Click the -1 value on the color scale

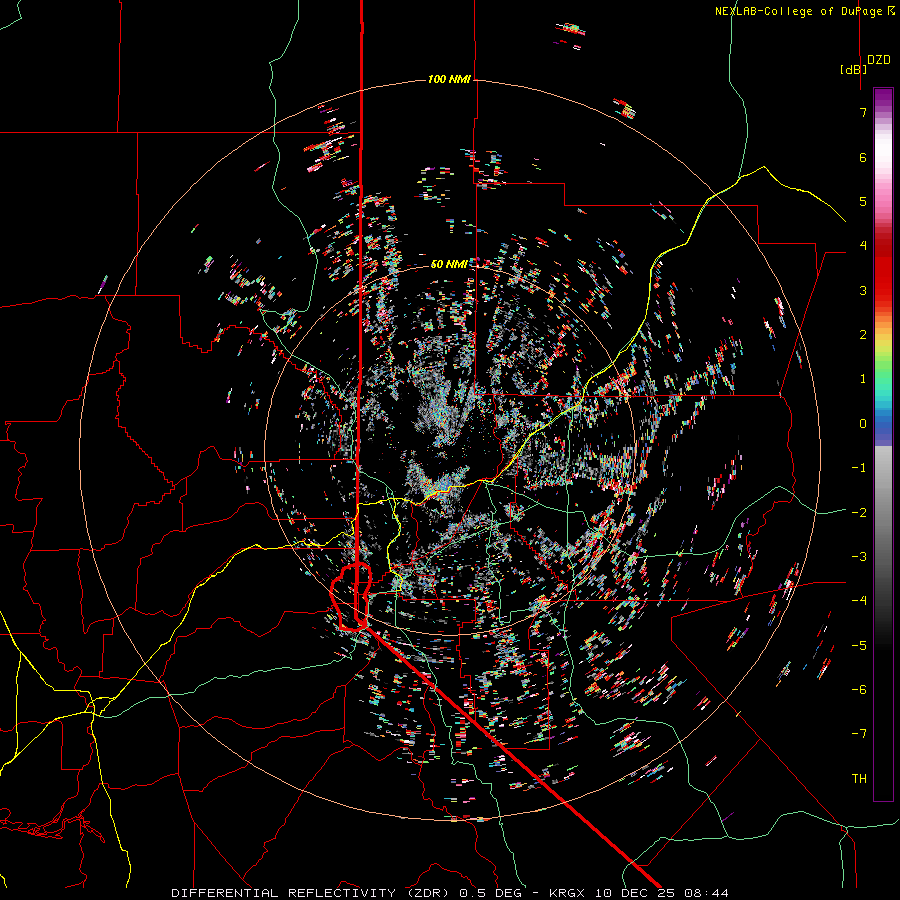(x=859, y=468)
